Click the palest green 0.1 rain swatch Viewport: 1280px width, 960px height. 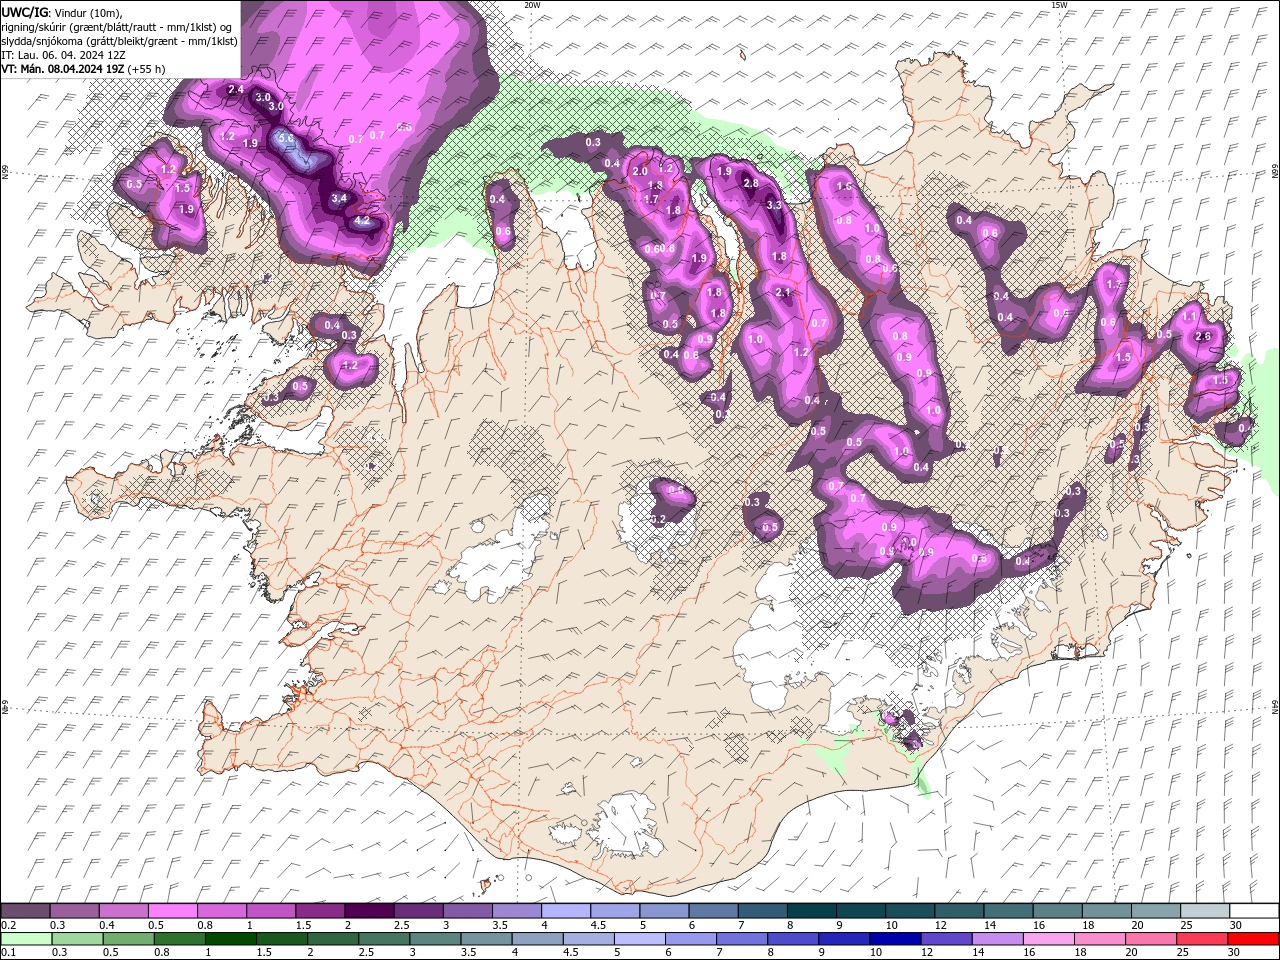tap(26, 939)
